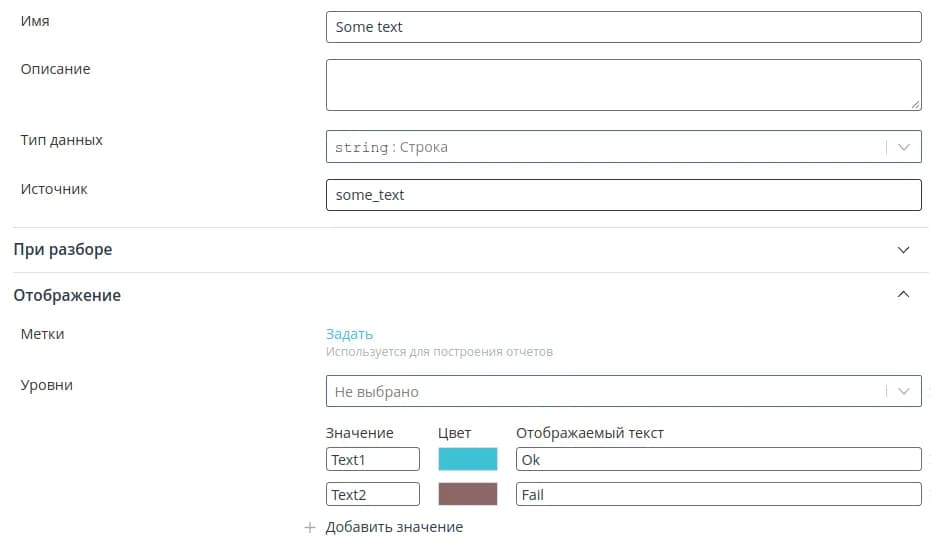Click the Добавить значение label
Image resolution: width=931 pixels, height=553 pixels.
(x=394, y=527)
